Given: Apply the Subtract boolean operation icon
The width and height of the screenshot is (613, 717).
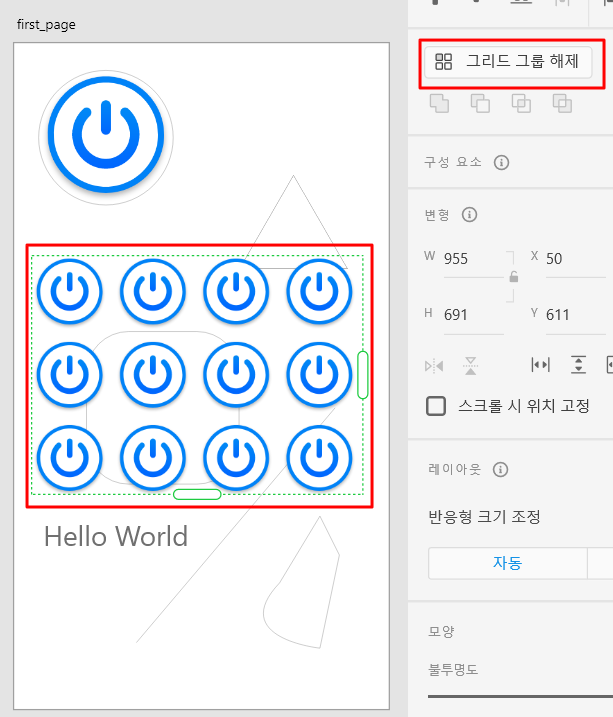Looking at the screenshot, I should (x=480, y=103).
